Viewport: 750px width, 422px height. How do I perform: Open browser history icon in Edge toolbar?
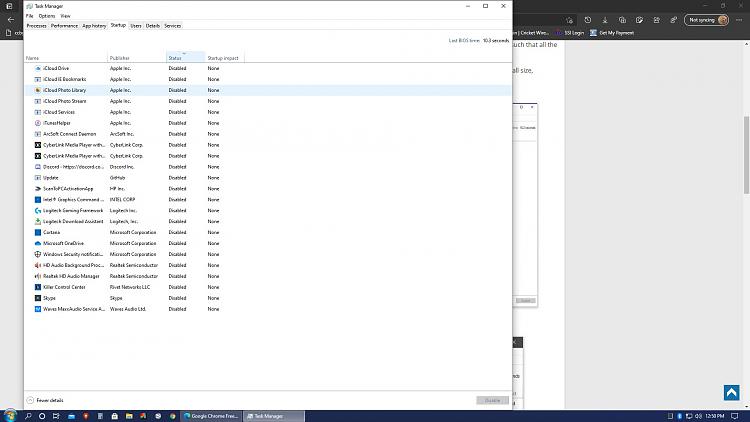point(587,20)
